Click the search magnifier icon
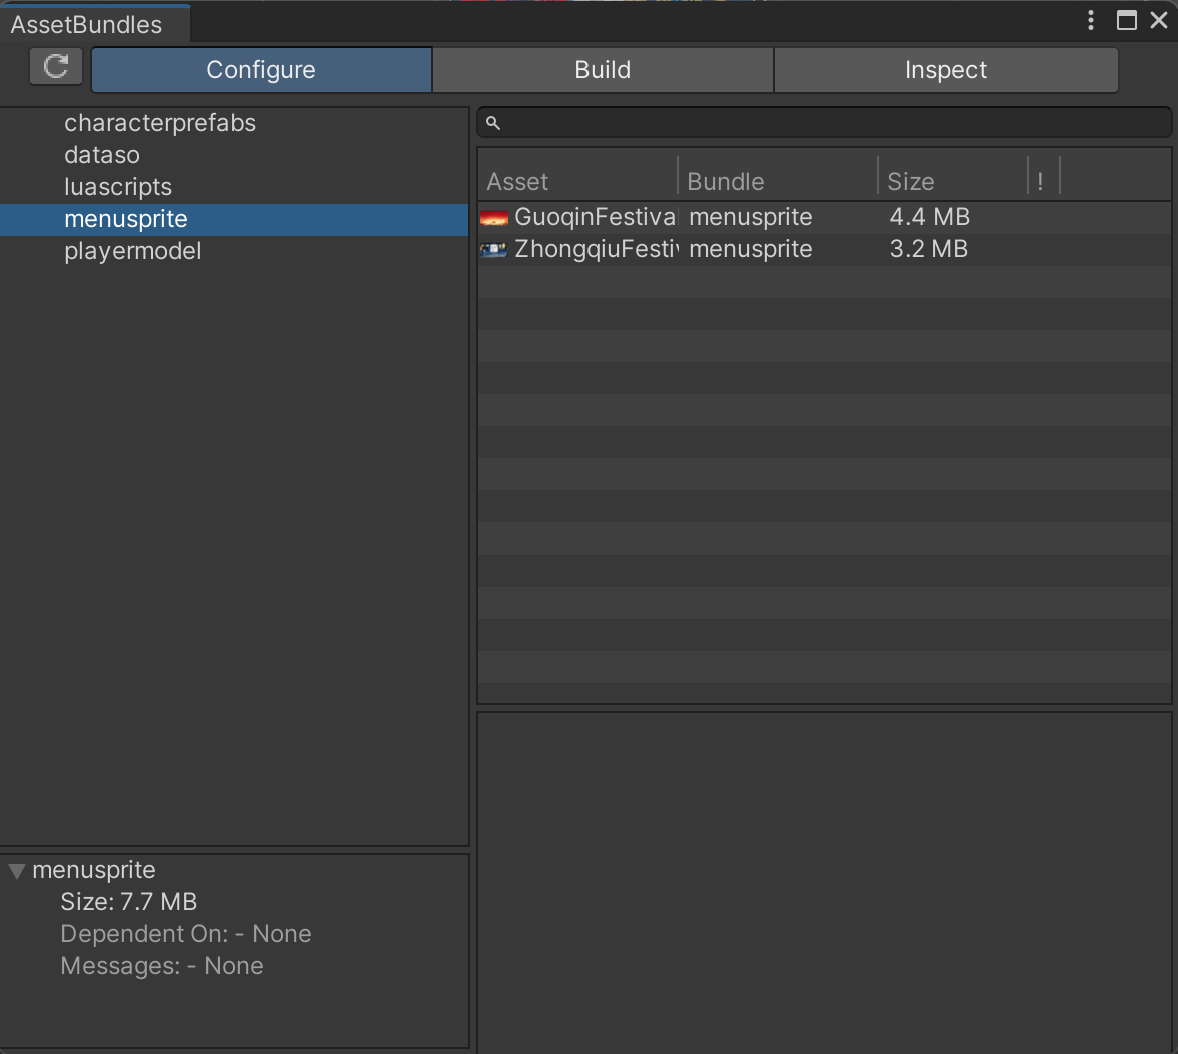The image size is (1178, 1054). point(493,122)
